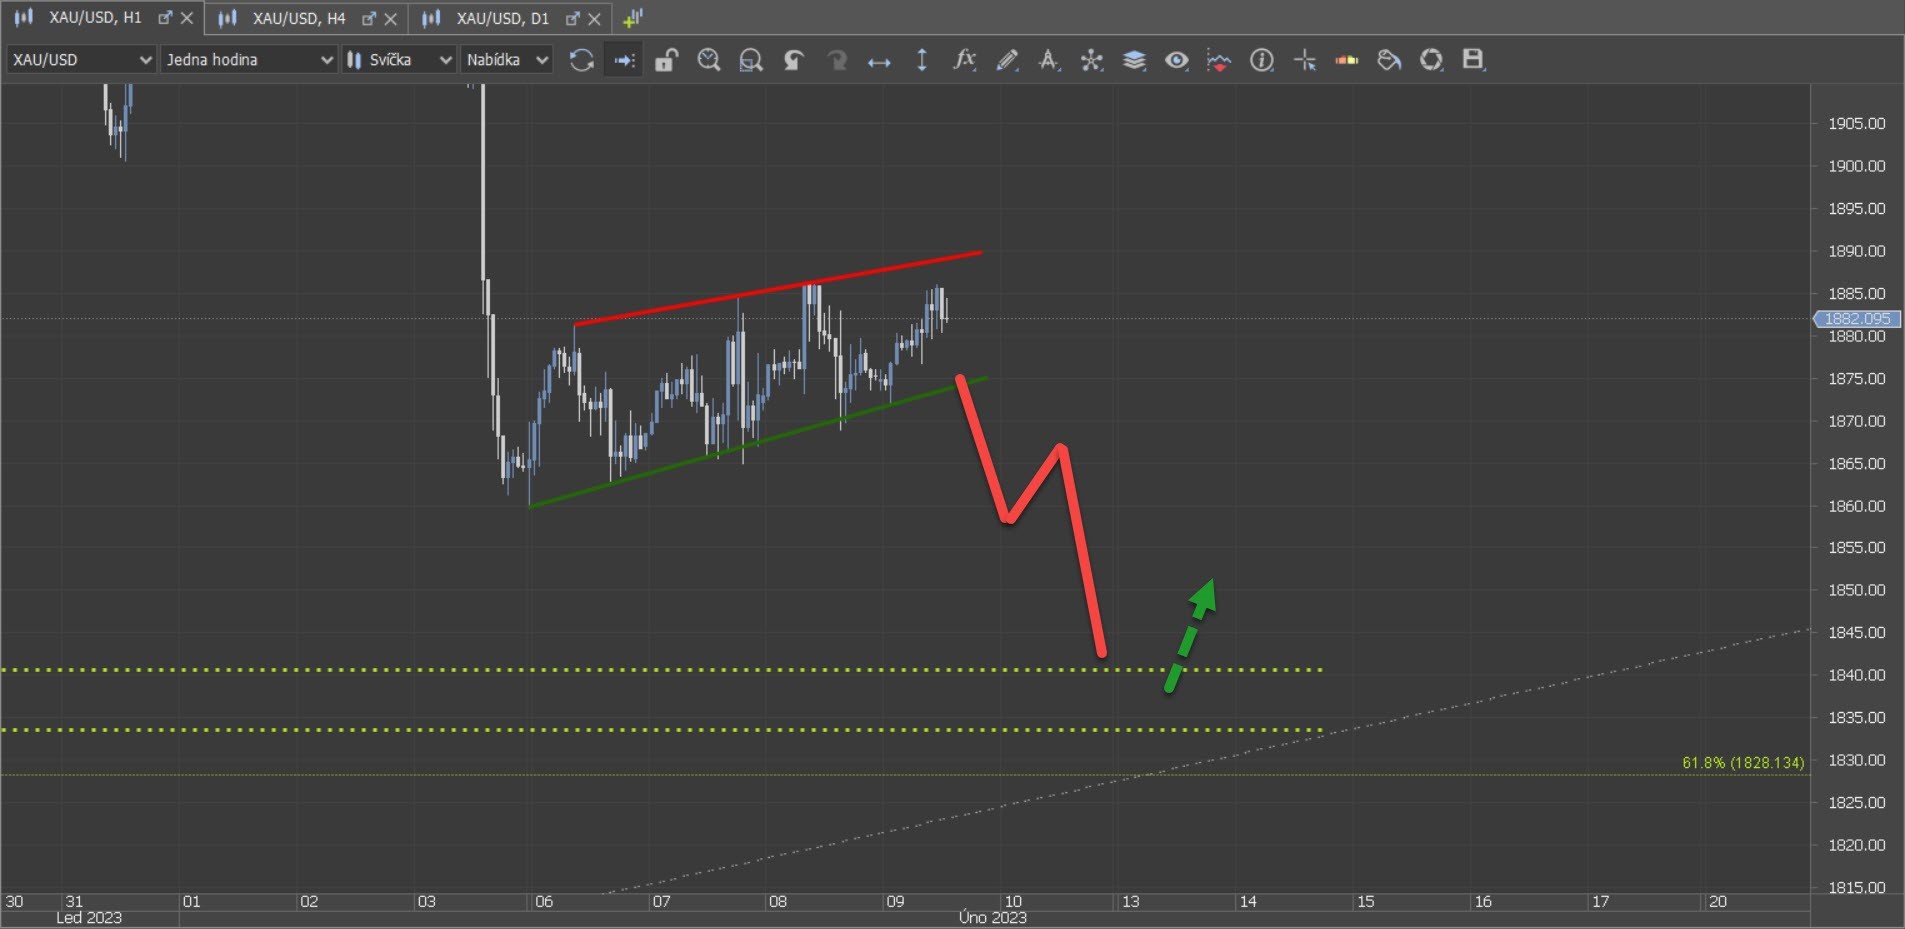The image size is (1905, 929).
Task: Switch to the XAU/USD, H1 tab
Action: [95, 18]
